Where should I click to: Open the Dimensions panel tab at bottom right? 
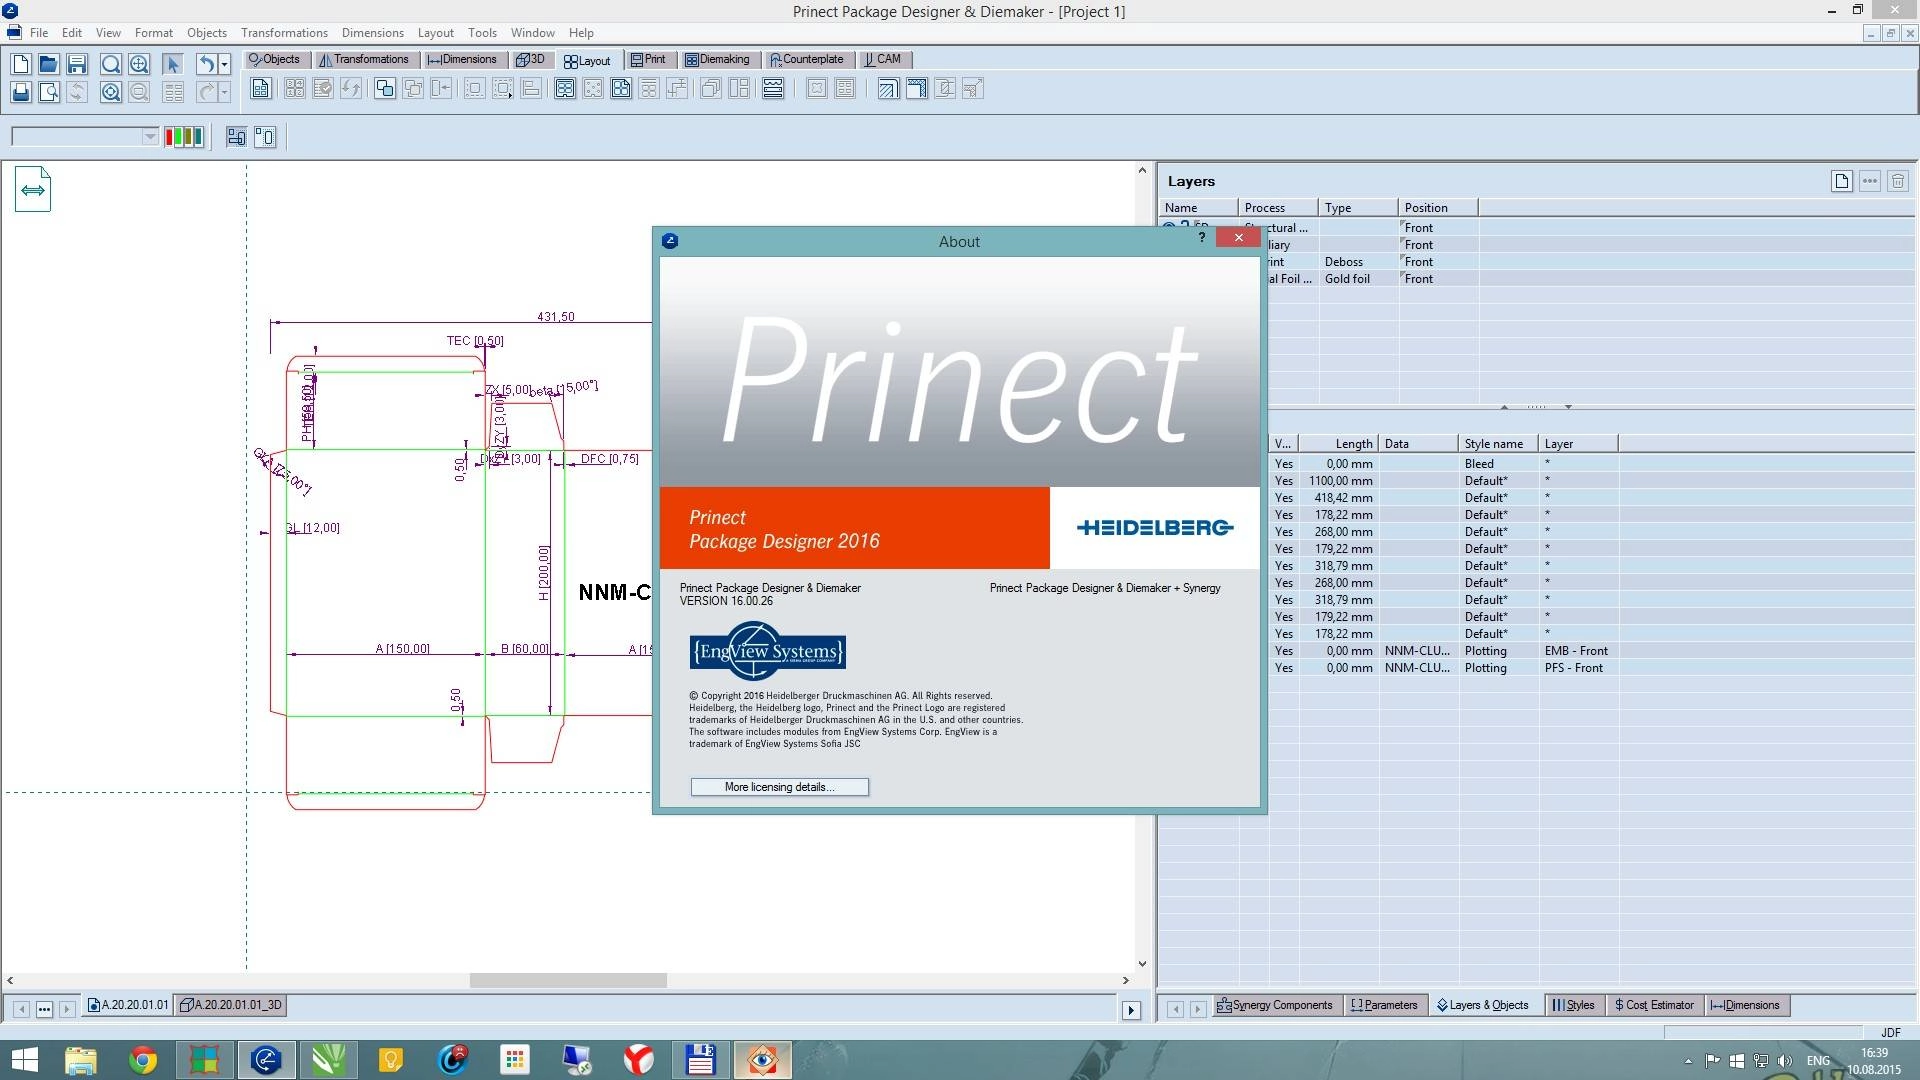1746,1005
